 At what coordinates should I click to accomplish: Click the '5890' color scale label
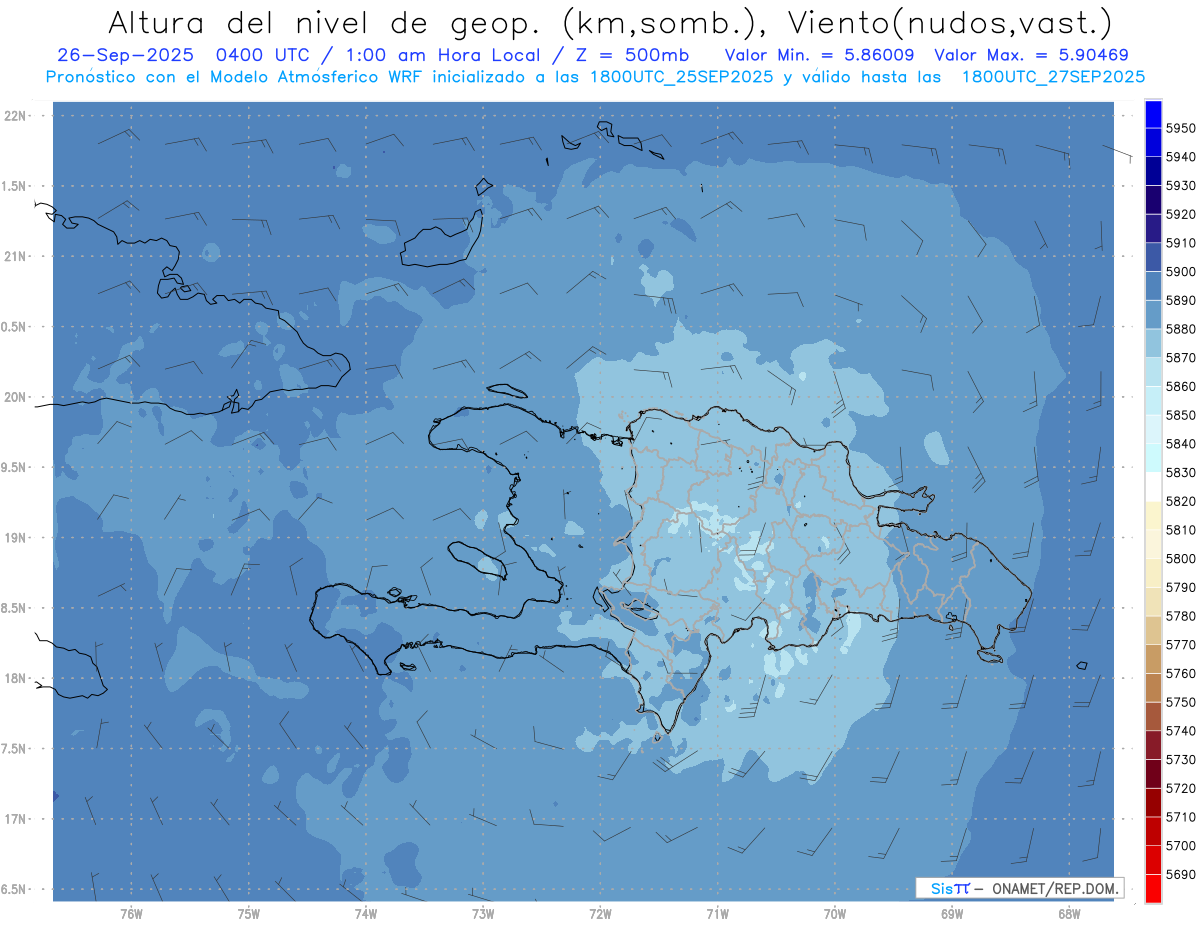1181,300
